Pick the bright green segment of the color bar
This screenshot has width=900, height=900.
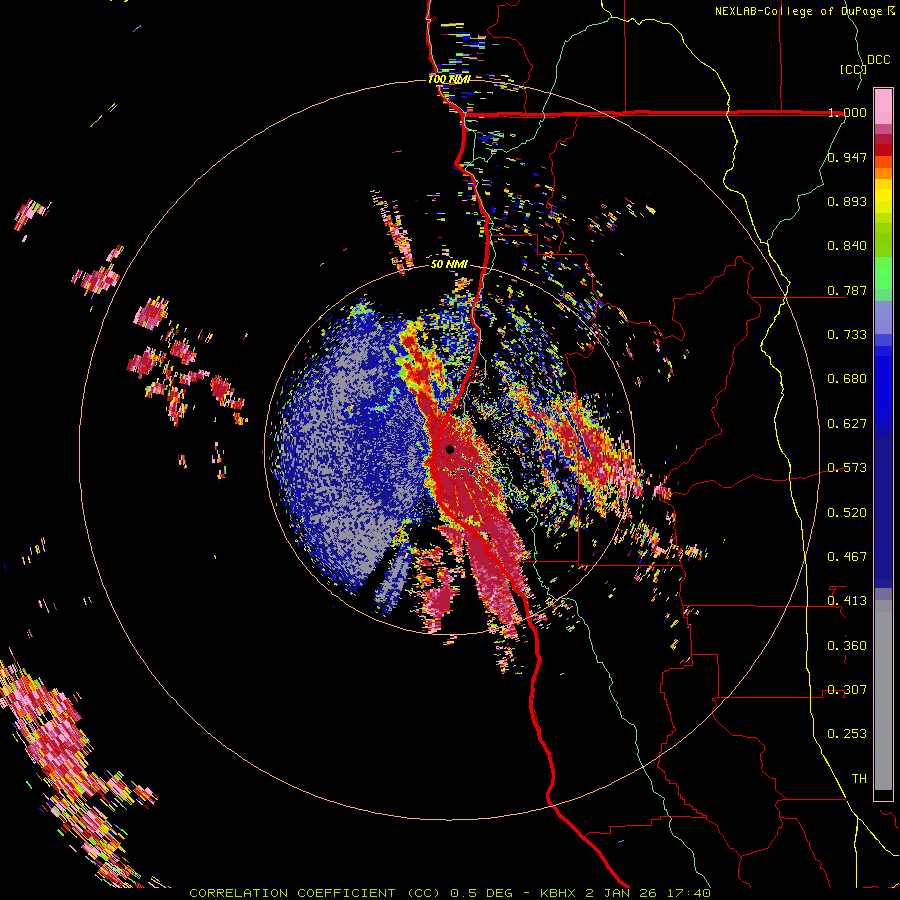[x=883, y=272]
